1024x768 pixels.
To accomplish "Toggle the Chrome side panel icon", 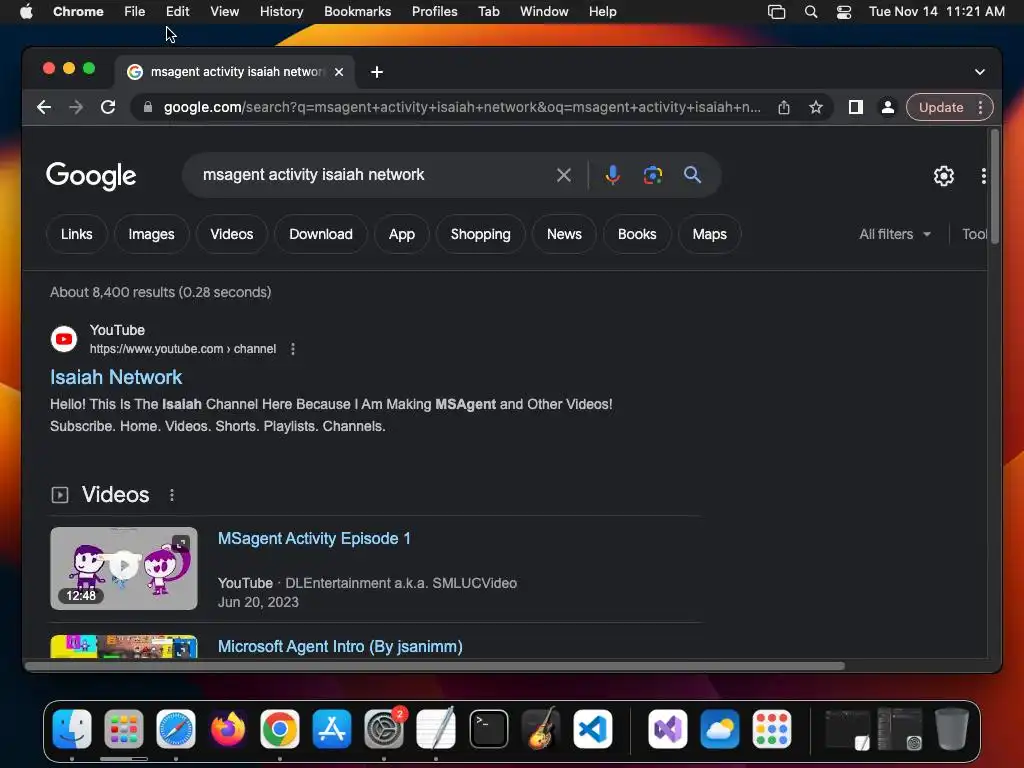I will (856, 107).
